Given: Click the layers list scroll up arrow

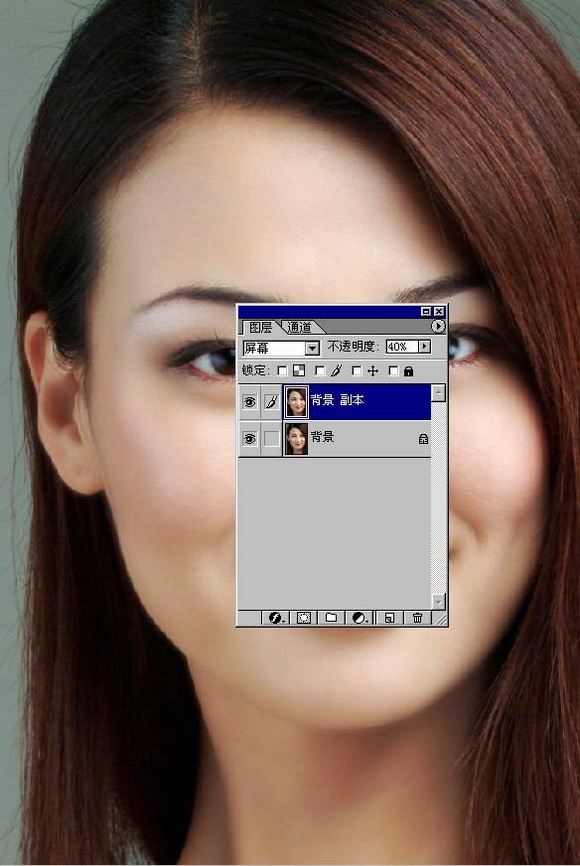Looking at the screenshot, I should coord(438,392).
